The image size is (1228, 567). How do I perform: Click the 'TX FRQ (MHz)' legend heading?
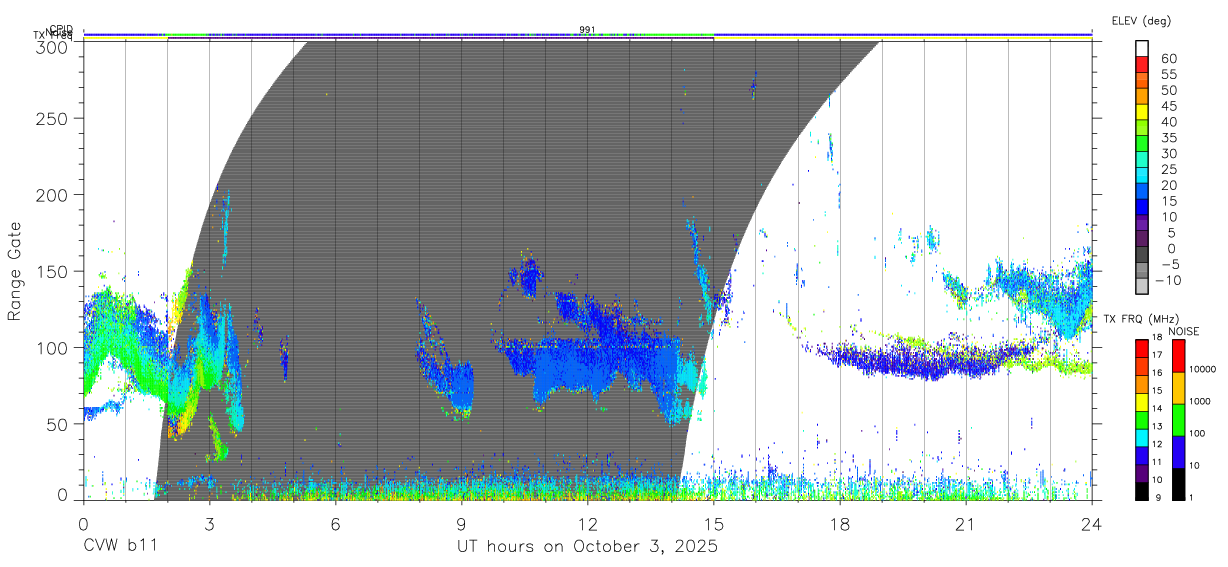[1139, 319]
